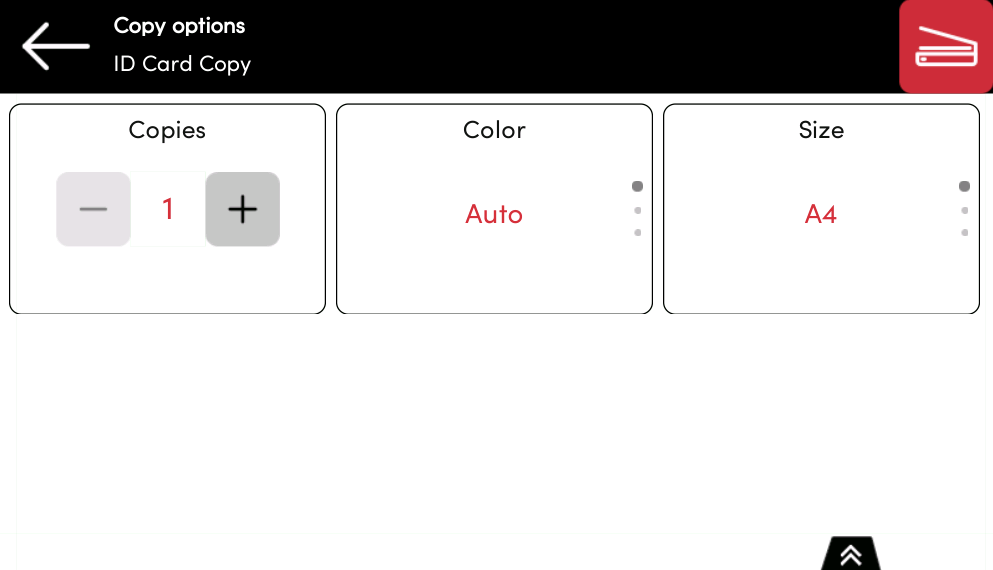993x570 pixels.
Task: Expand more options with the double chevron
Action: click(x=851, y=555)
